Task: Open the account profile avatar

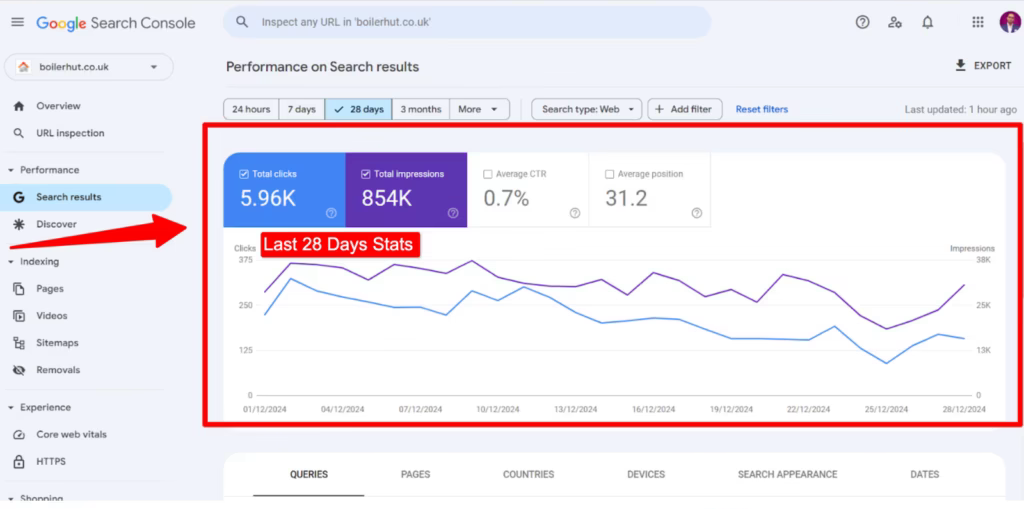Action: 1010,22
